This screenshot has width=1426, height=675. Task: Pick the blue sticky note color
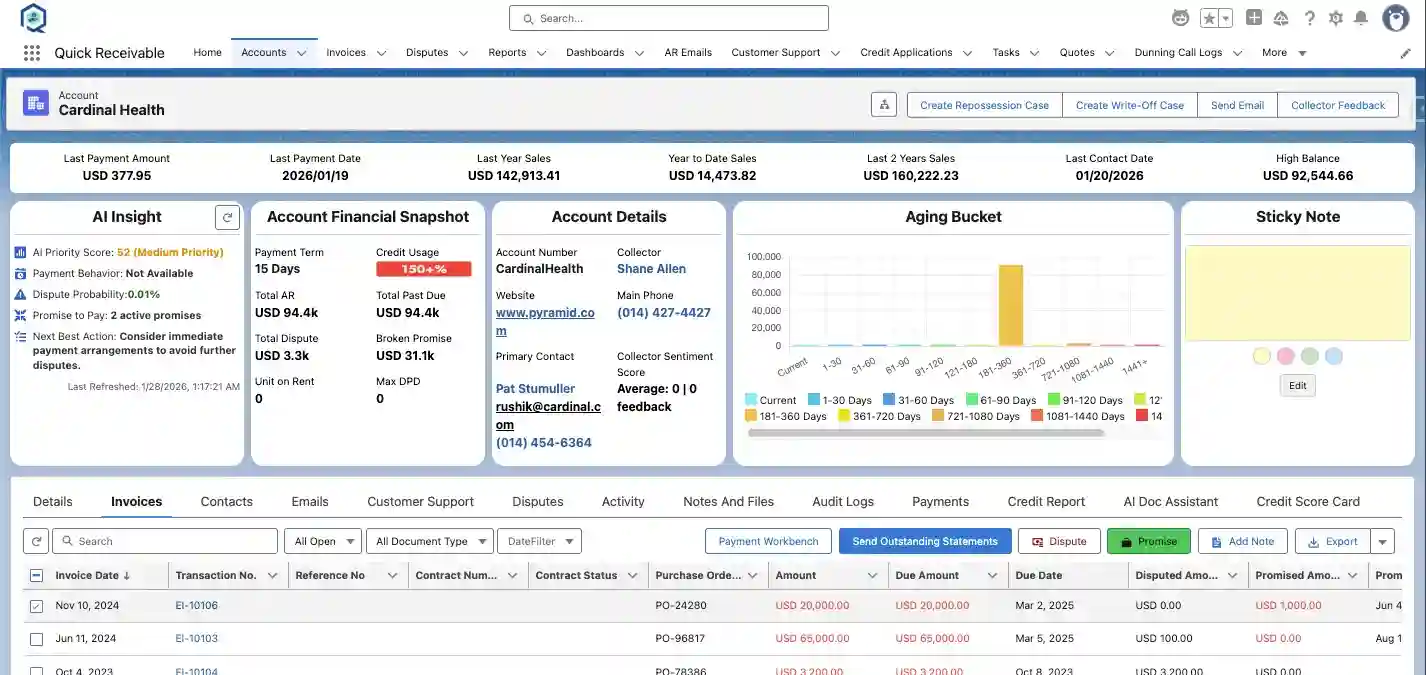click(1334, 356)
